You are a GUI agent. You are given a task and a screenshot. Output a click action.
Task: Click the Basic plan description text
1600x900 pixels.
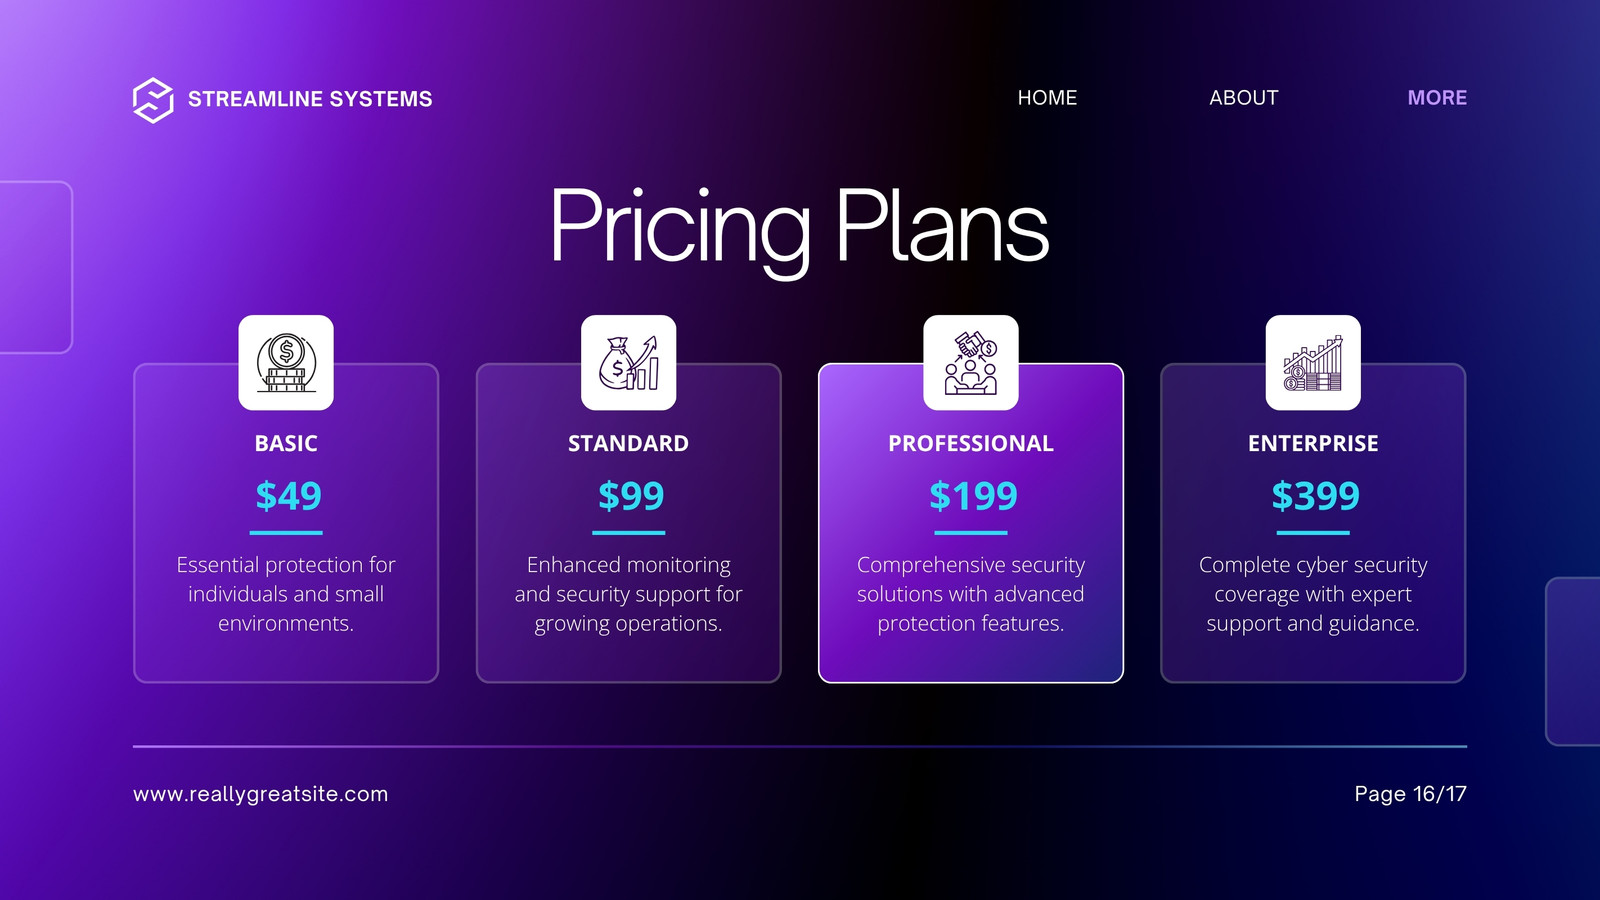(x=286, y=594)
